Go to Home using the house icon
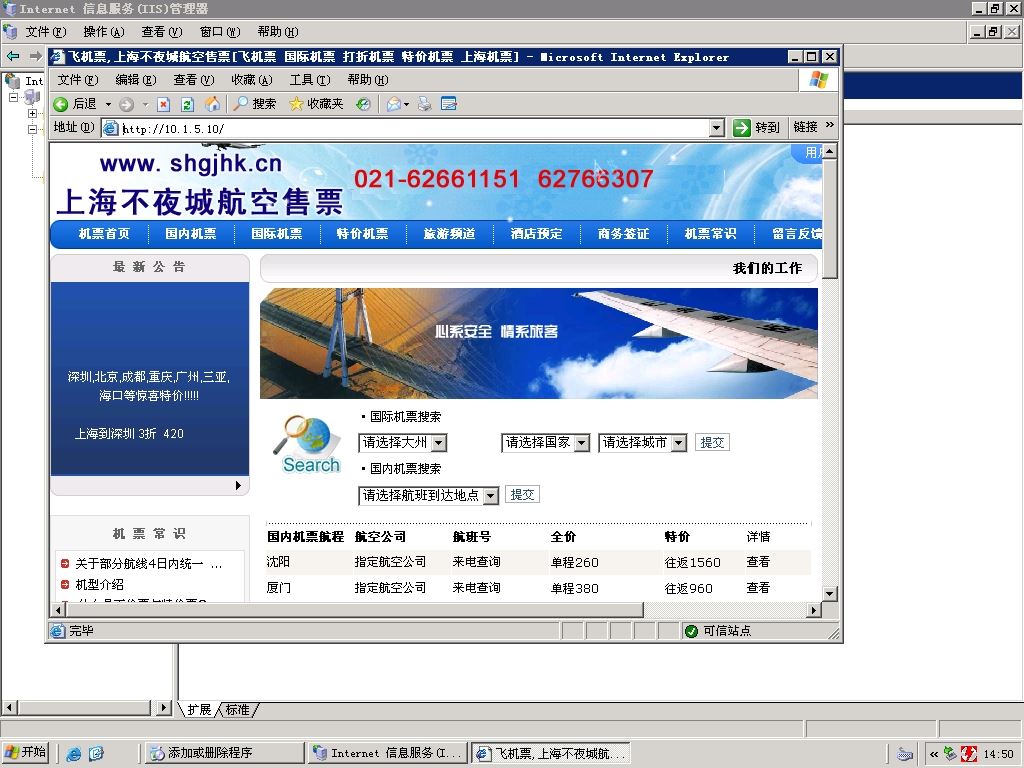Image resolution: width=1024 pixels, height=768 pixels. pos(212,104)
